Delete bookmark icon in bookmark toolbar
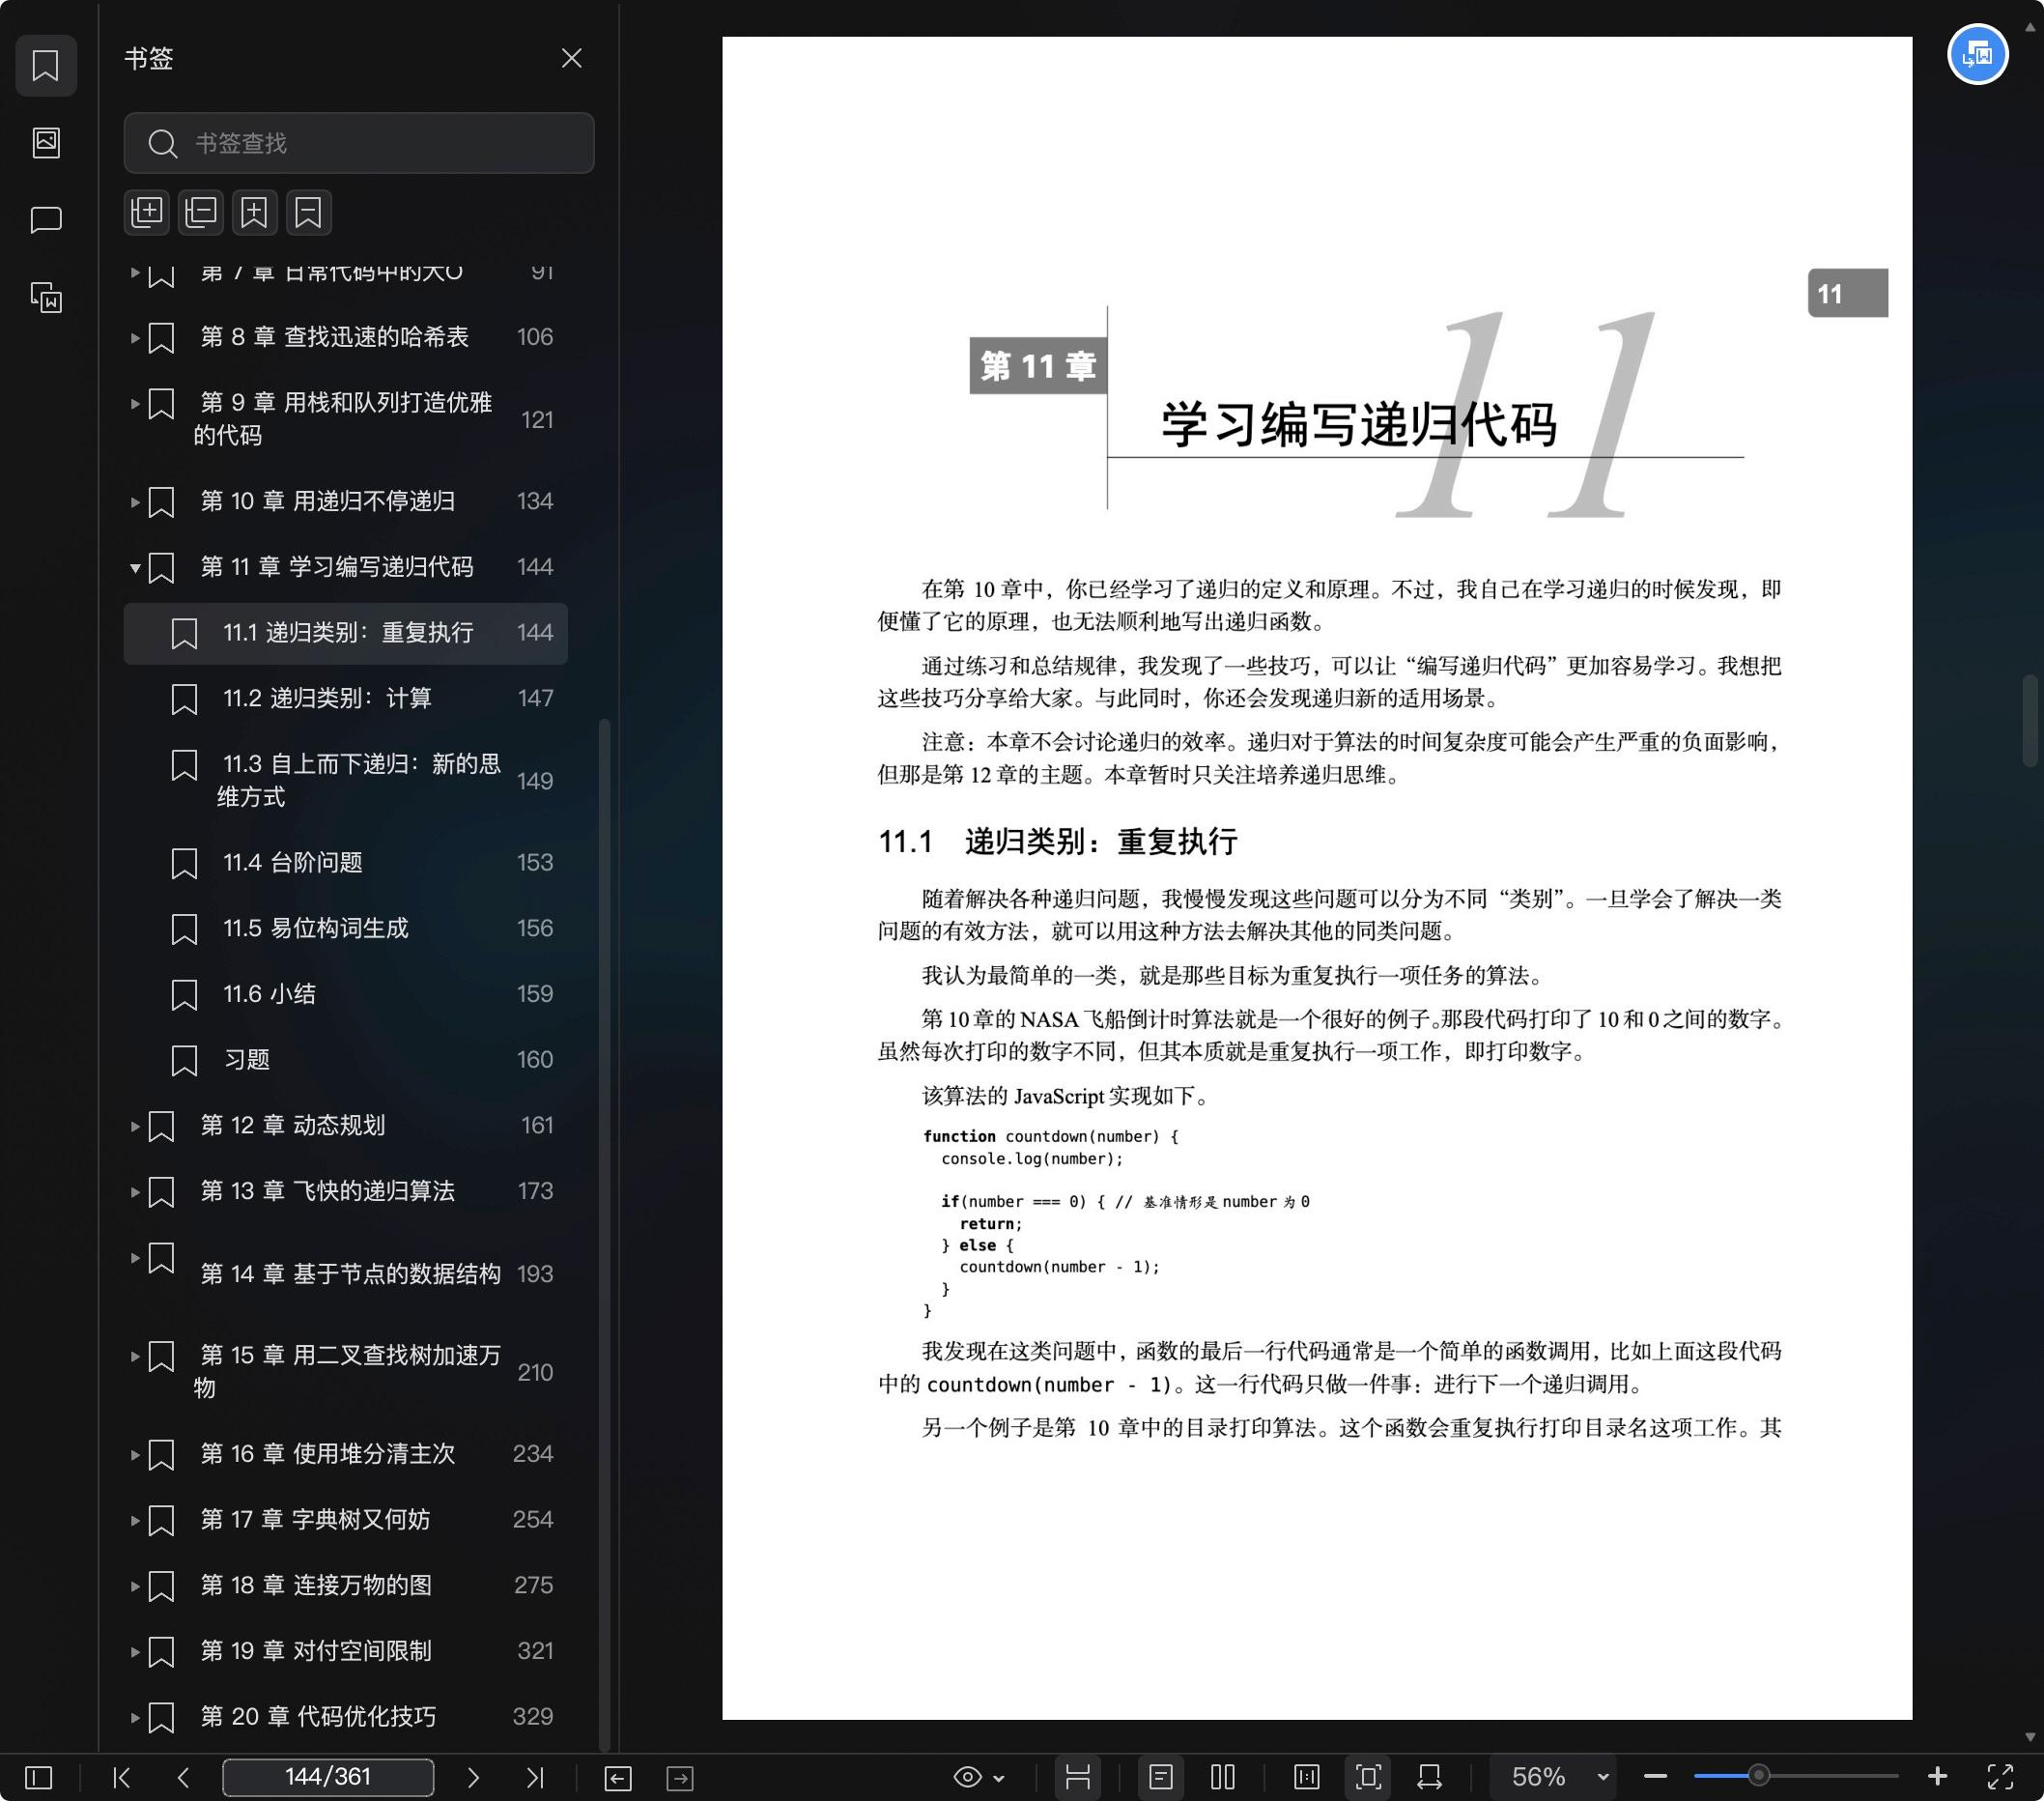The height and width of the screenshot is (1801, 2044). pos(309,212)
